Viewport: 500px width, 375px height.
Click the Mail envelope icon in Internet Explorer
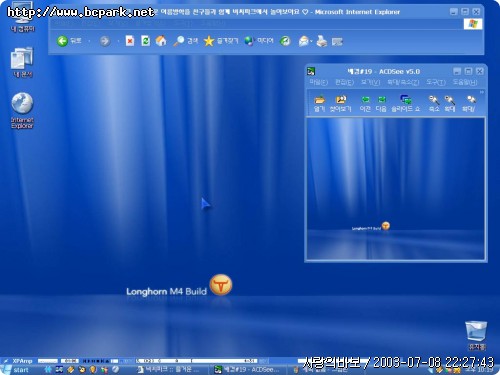tap(303, 41)
